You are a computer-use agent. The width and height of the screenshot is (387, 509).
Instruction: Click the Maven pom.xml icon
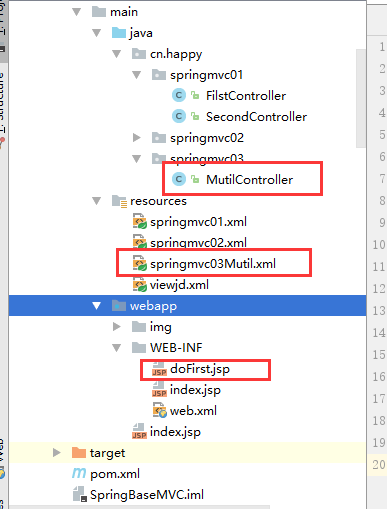tap(79, 473)
